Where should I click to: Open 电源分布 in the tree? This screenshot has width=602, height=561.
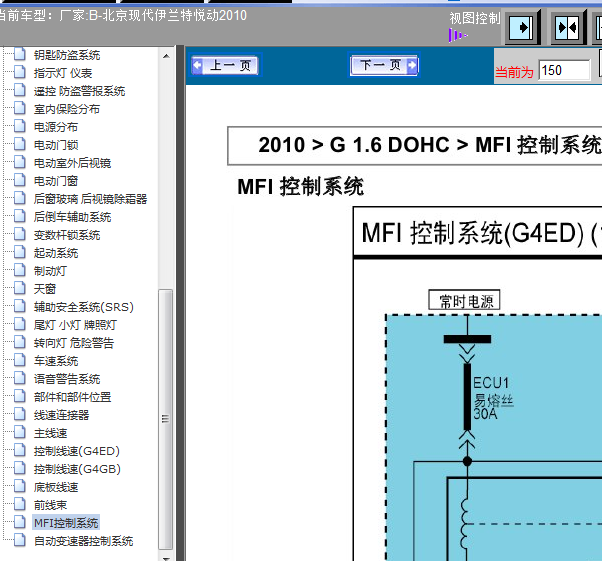(56, 127)
